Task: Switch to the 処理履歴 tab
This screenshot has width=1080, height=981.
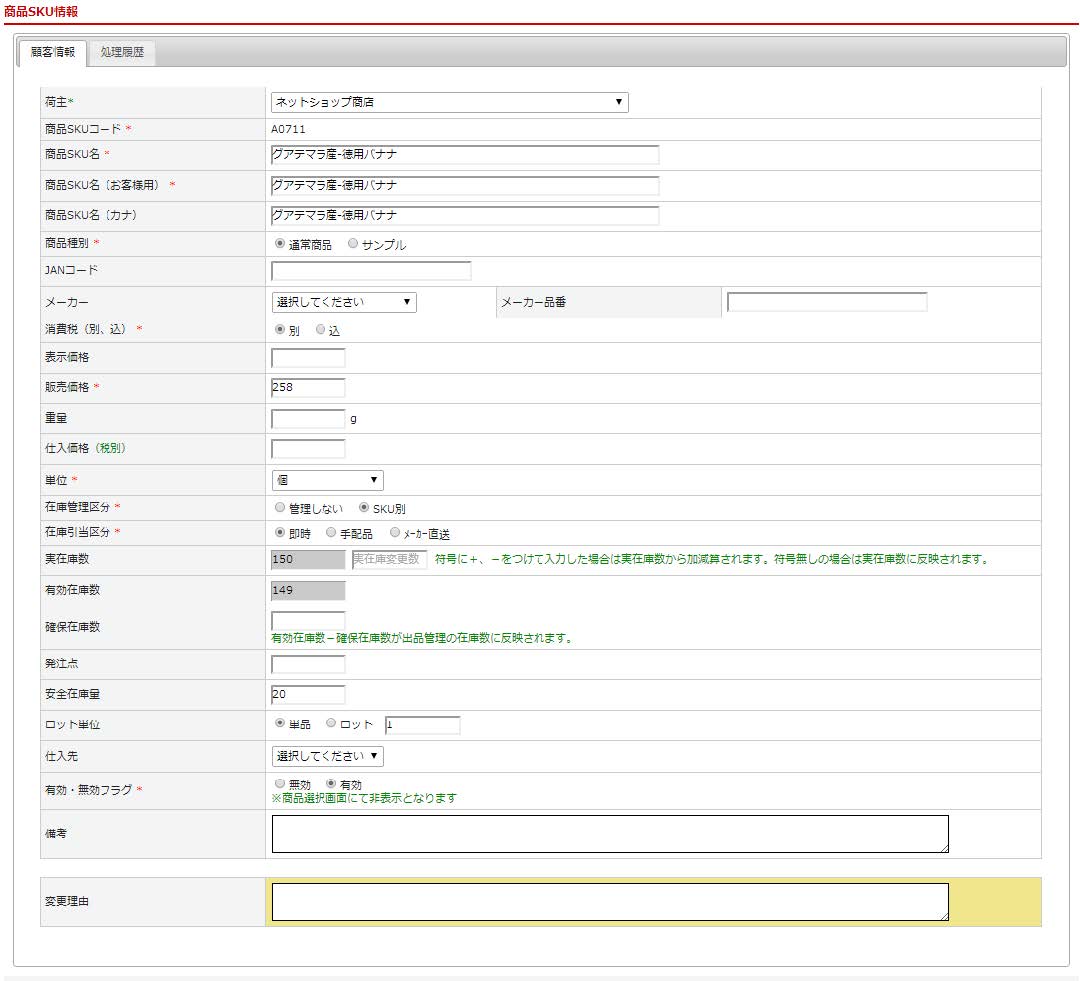Action: click(122, 52)
